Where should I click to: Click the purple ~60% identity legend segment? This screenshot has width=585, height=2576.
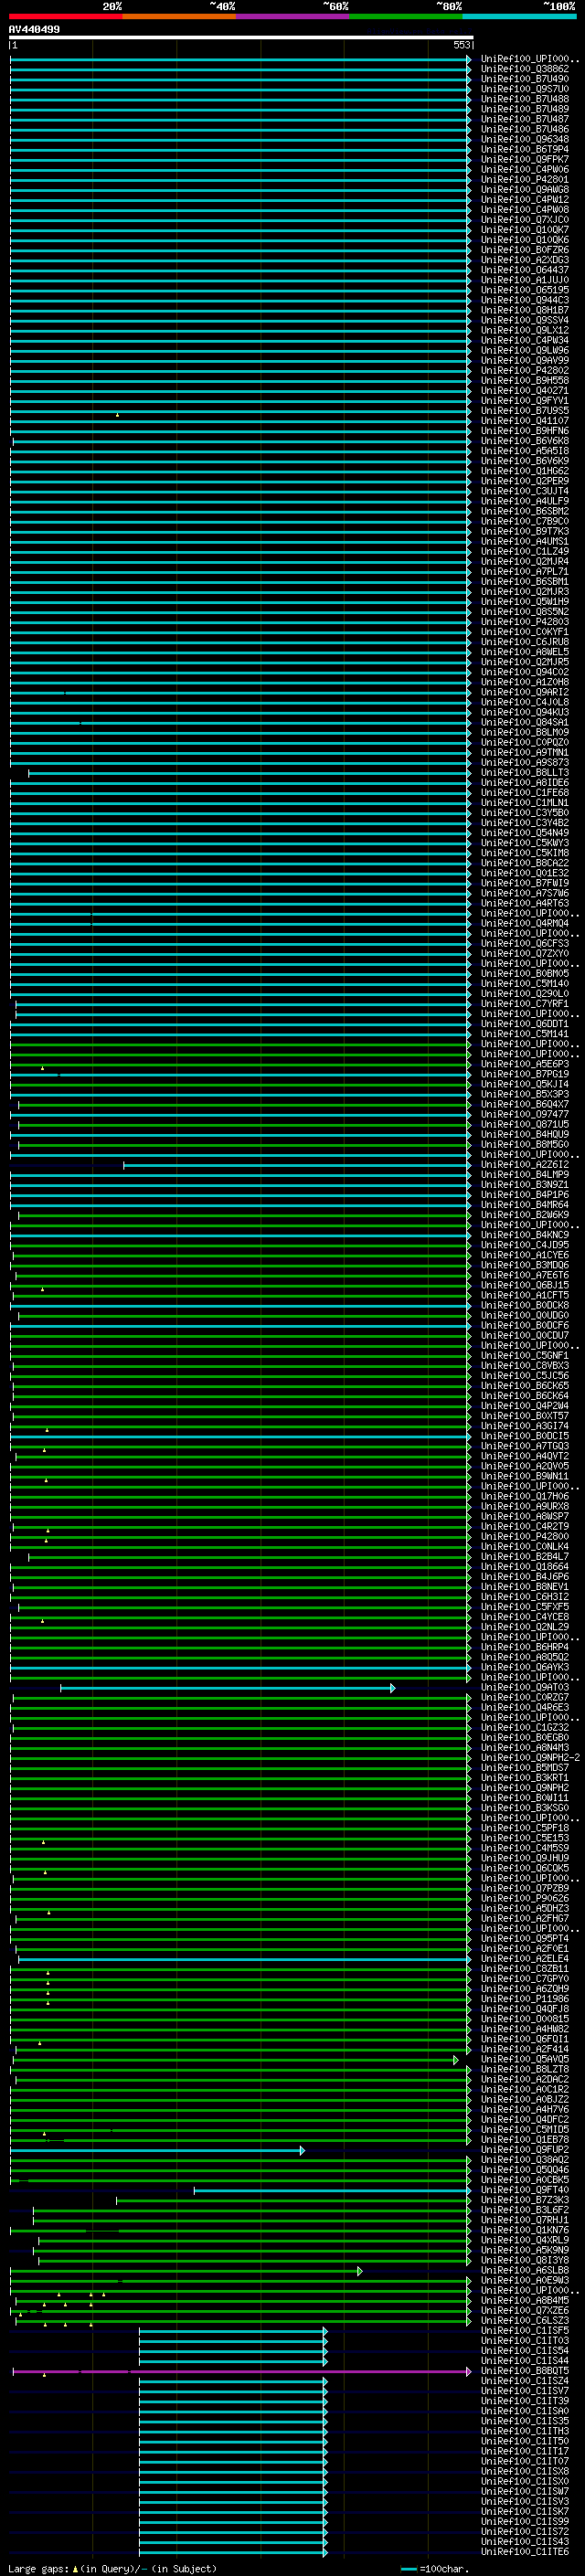point(293,16)
